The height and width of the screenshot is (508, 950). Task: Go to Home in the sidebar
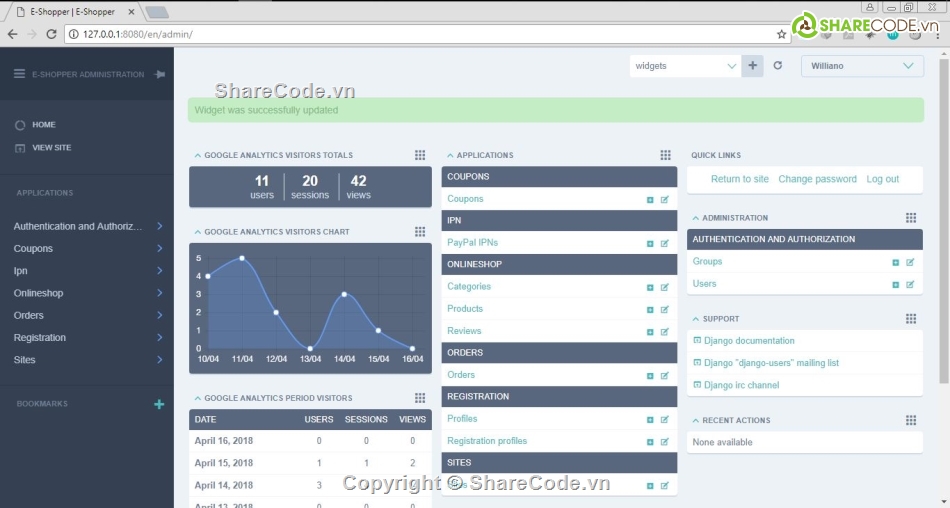[44, 124]
